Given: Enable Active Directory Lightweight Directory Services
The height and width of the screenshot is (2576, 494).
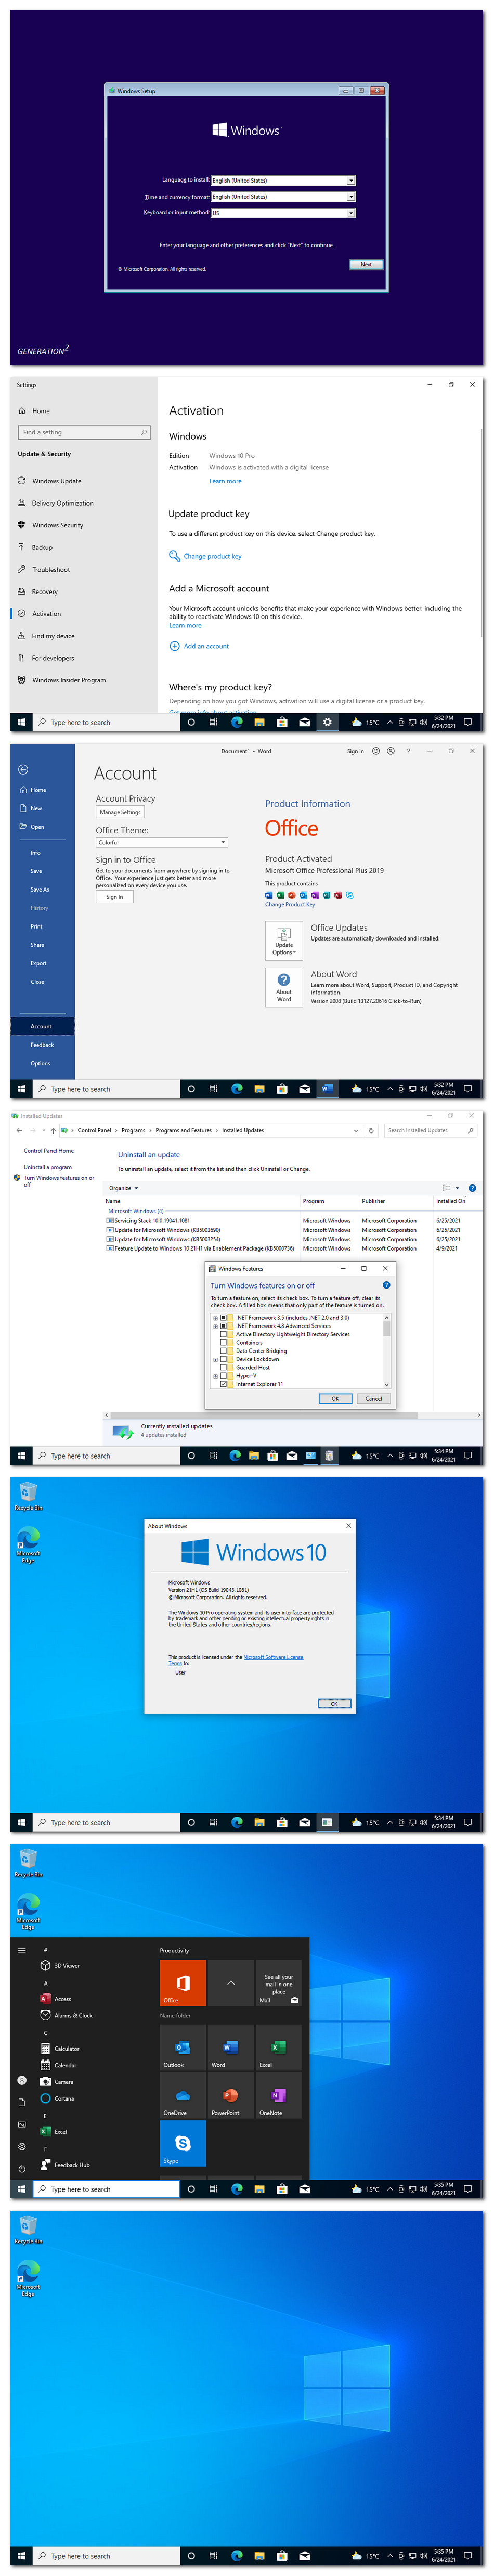Looking at the screenshot, I should [223, 1334].
